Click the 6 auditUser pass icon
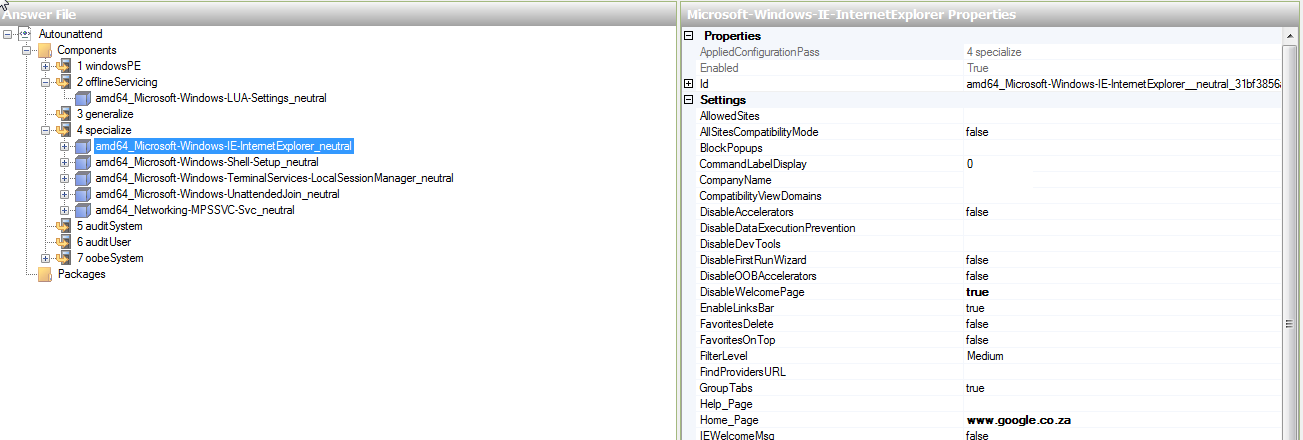The height and width of the screenshot is (440, 1303). (63, 242)
